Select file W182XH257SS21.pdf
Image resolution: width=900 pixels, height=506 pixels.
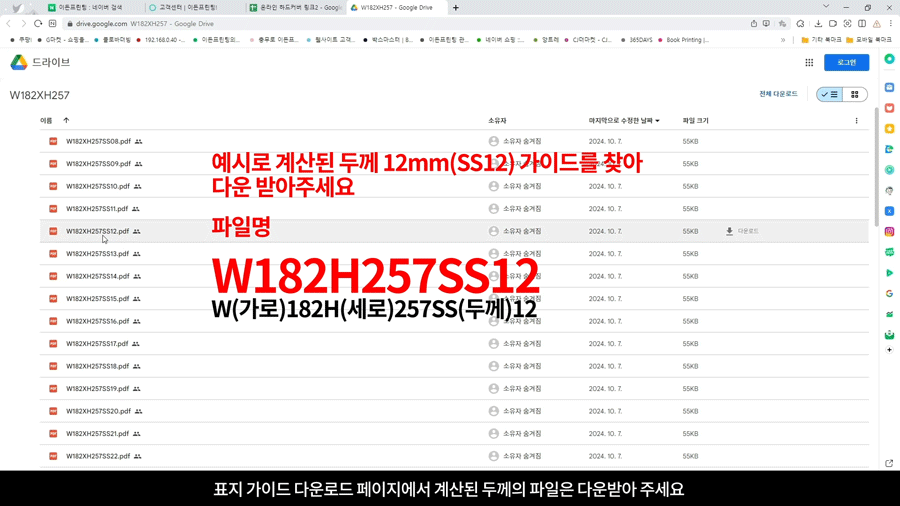point(98,434)
